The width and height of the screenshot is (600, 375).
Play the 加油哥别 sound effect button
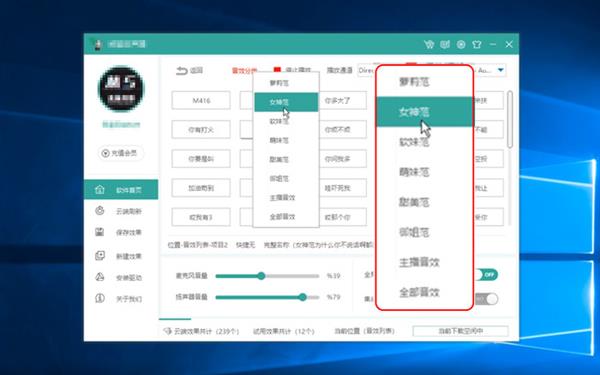pos(201,188)
